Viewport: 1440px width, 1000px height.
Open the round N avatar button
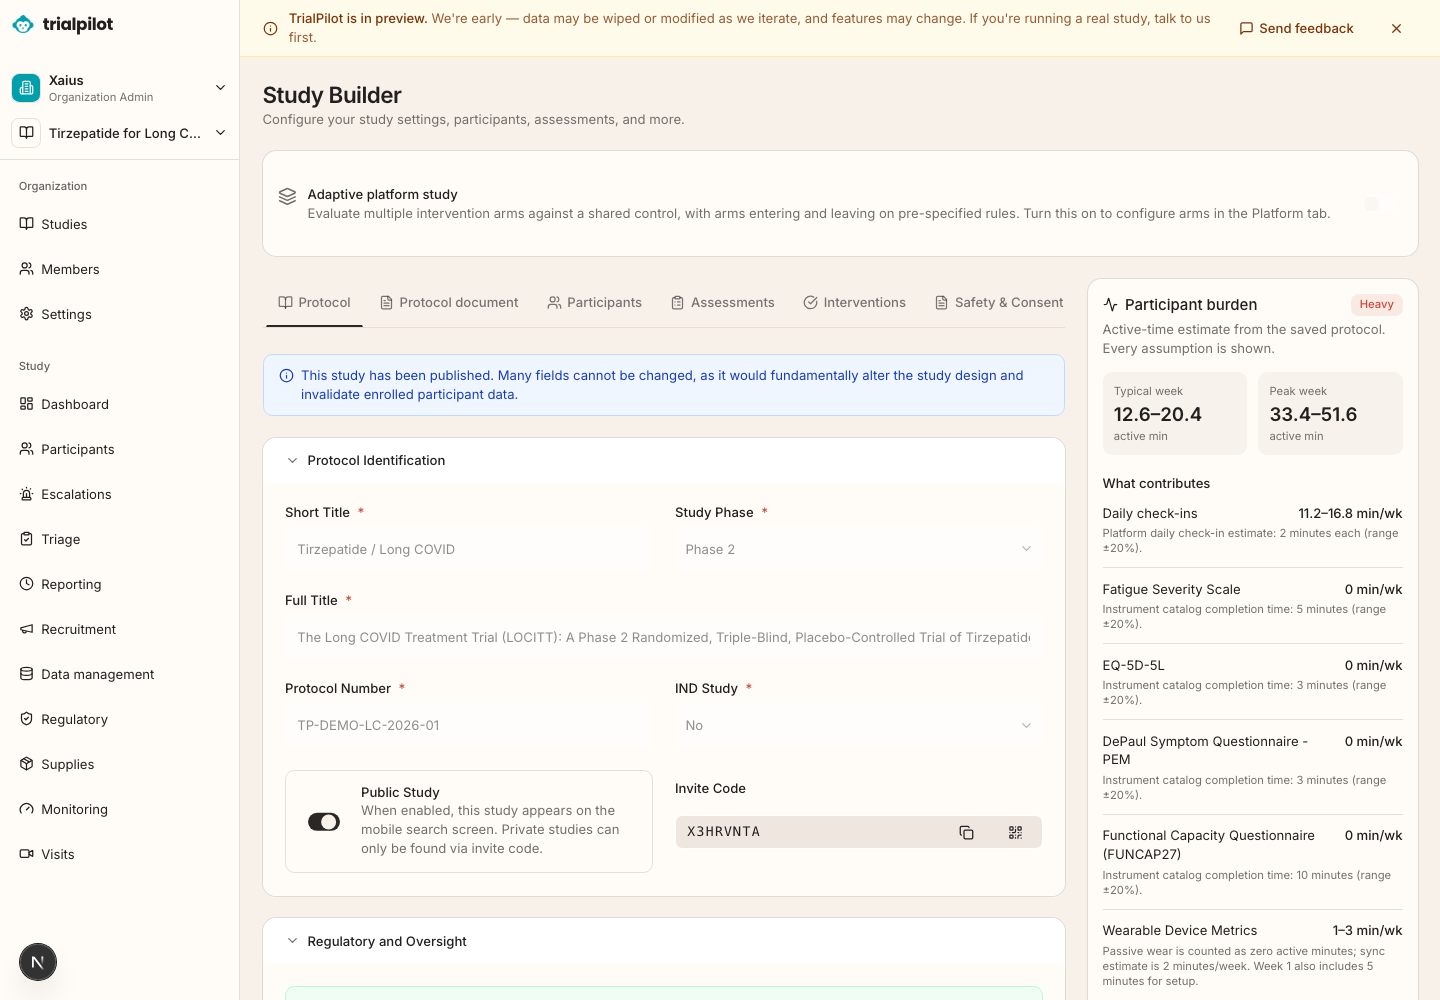pyautogui.click(x=38, y=962)
